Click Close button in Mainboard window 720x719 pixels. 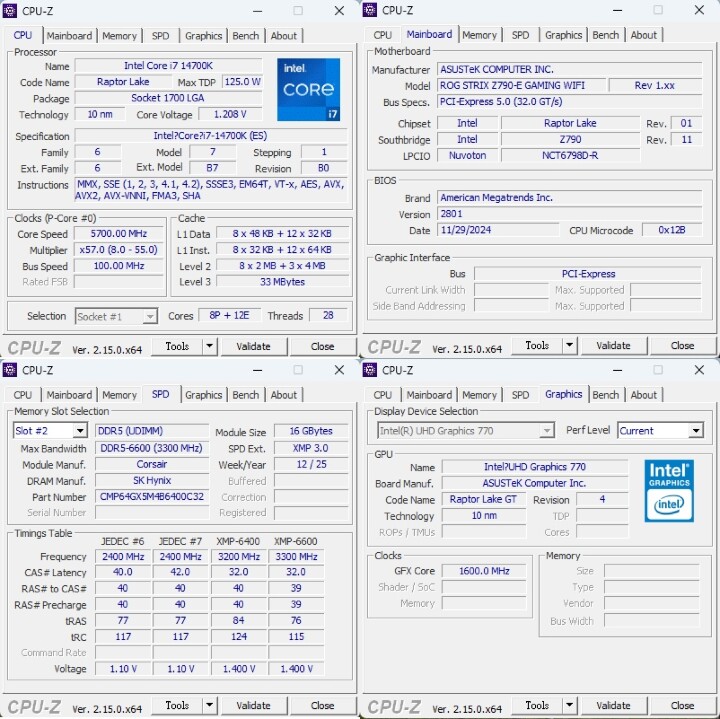click(682, 345)
